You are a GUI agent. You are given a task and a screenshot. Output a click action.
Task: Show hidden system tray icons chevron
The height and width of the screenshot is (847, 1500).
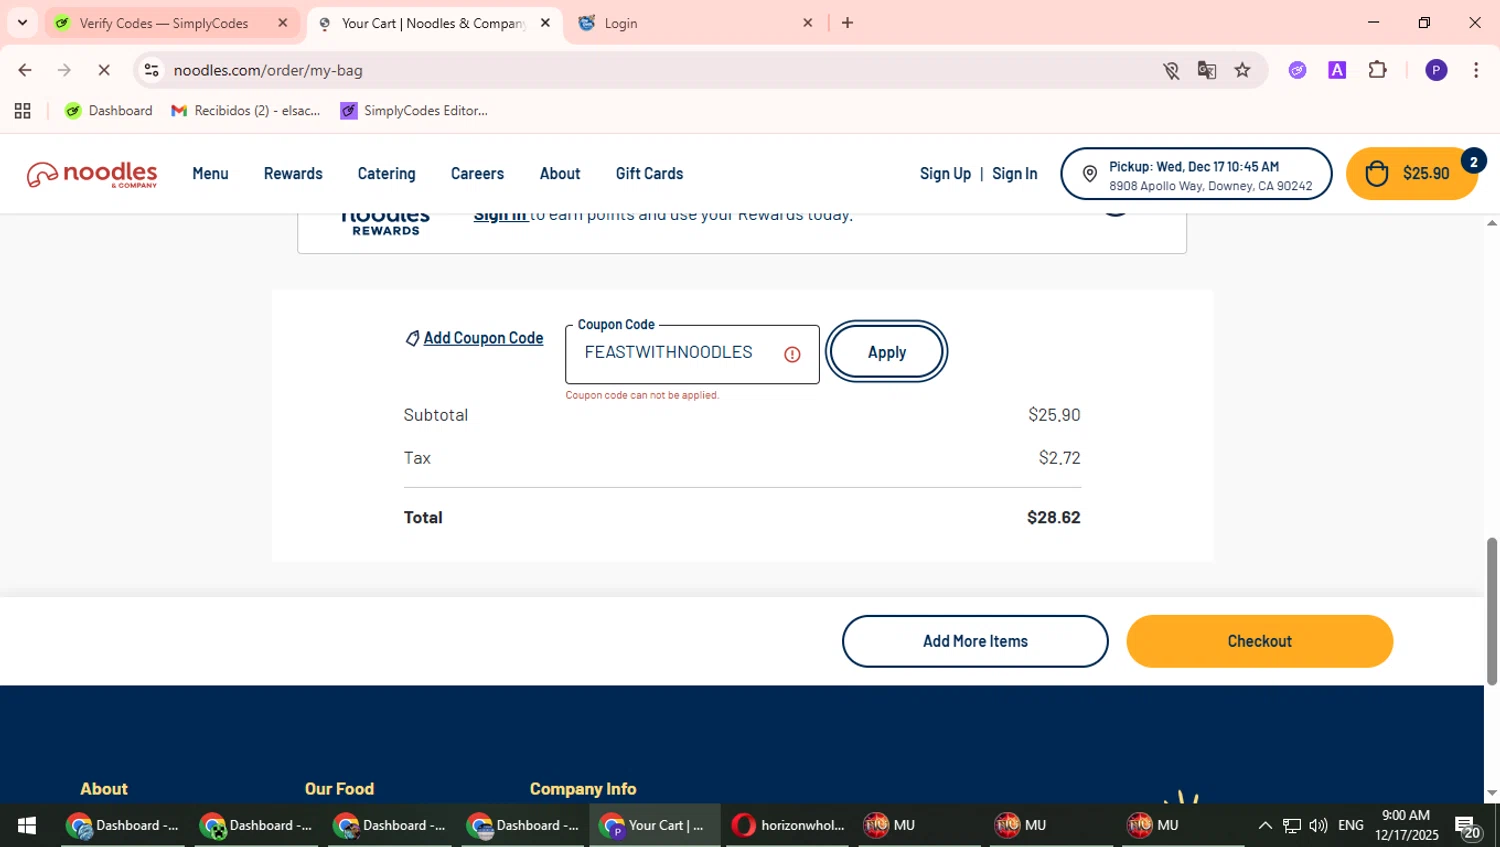1265,826
